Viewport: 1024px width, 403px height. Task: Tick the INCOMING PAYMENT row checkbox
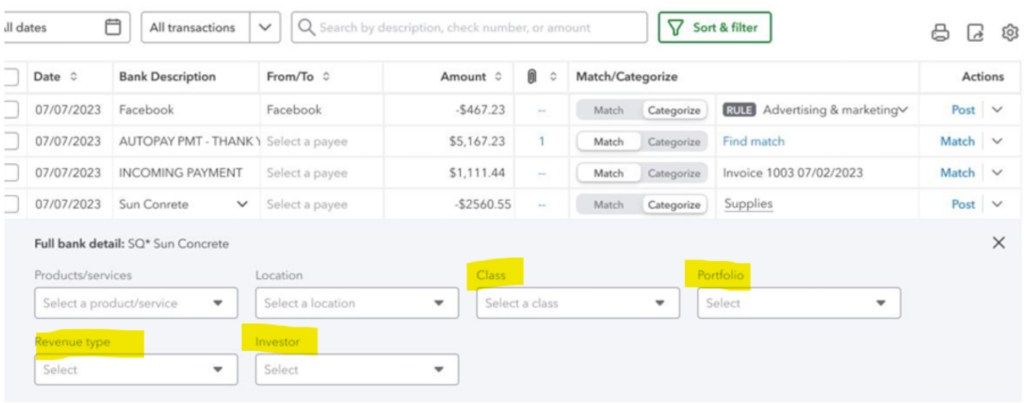click(10, 173)
